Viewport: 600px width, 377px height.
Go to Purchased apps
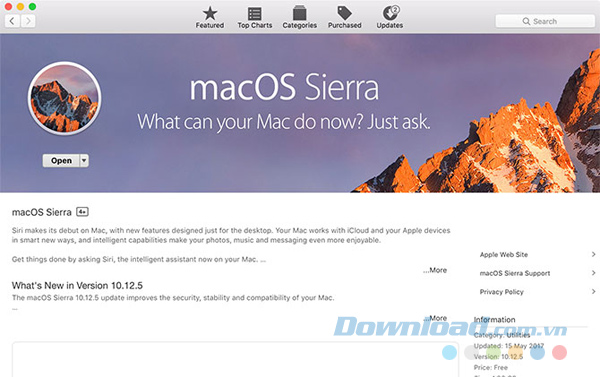point(344,18)
